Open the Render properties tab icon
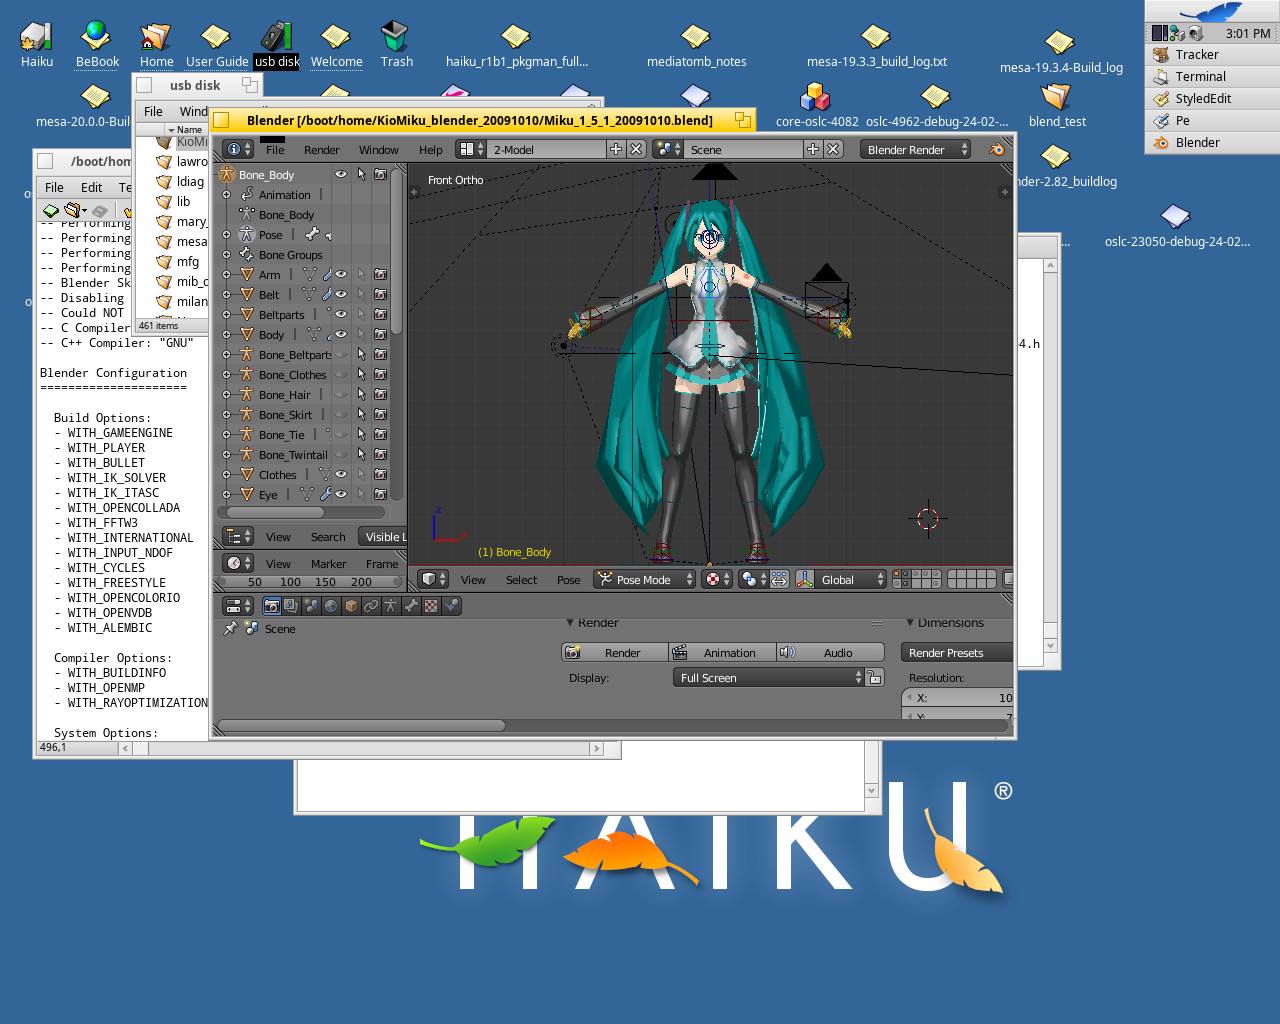Viewport: 1280px width, 1024px height. pos(271,606)
